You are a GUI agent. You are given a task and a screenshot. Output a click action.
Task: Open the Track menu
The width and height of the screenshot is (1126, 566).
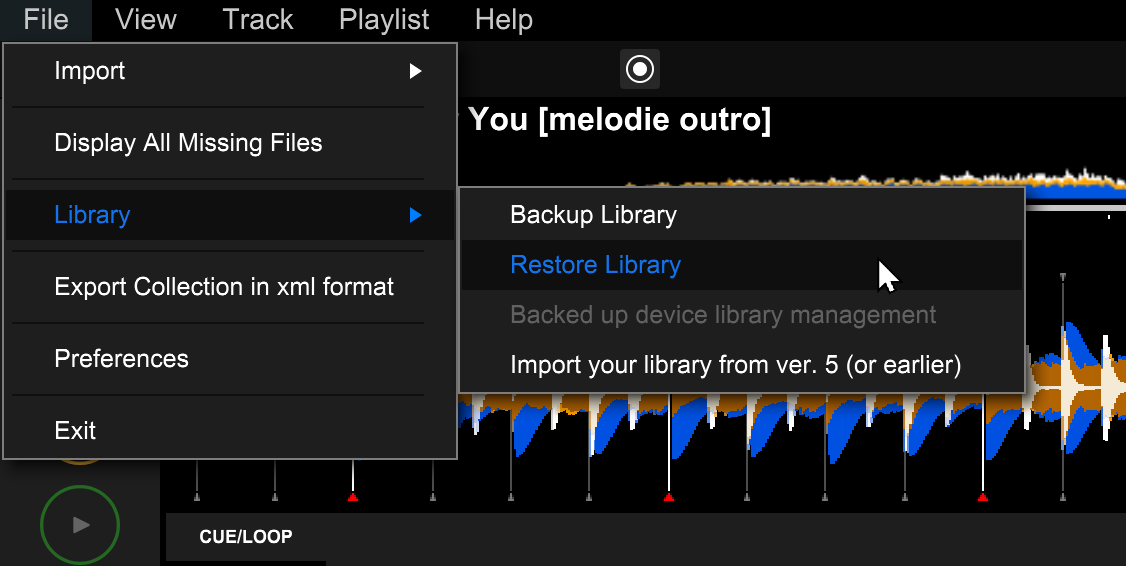point(258,19)
